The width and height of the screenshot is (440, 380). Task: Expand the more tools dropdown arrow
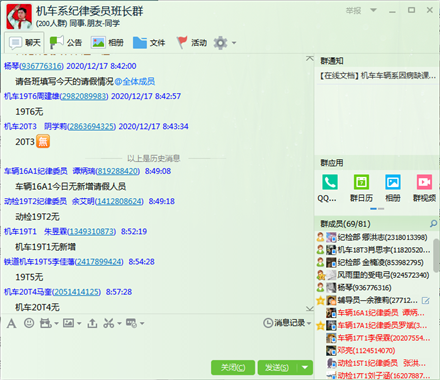click(x=142, y=323)
